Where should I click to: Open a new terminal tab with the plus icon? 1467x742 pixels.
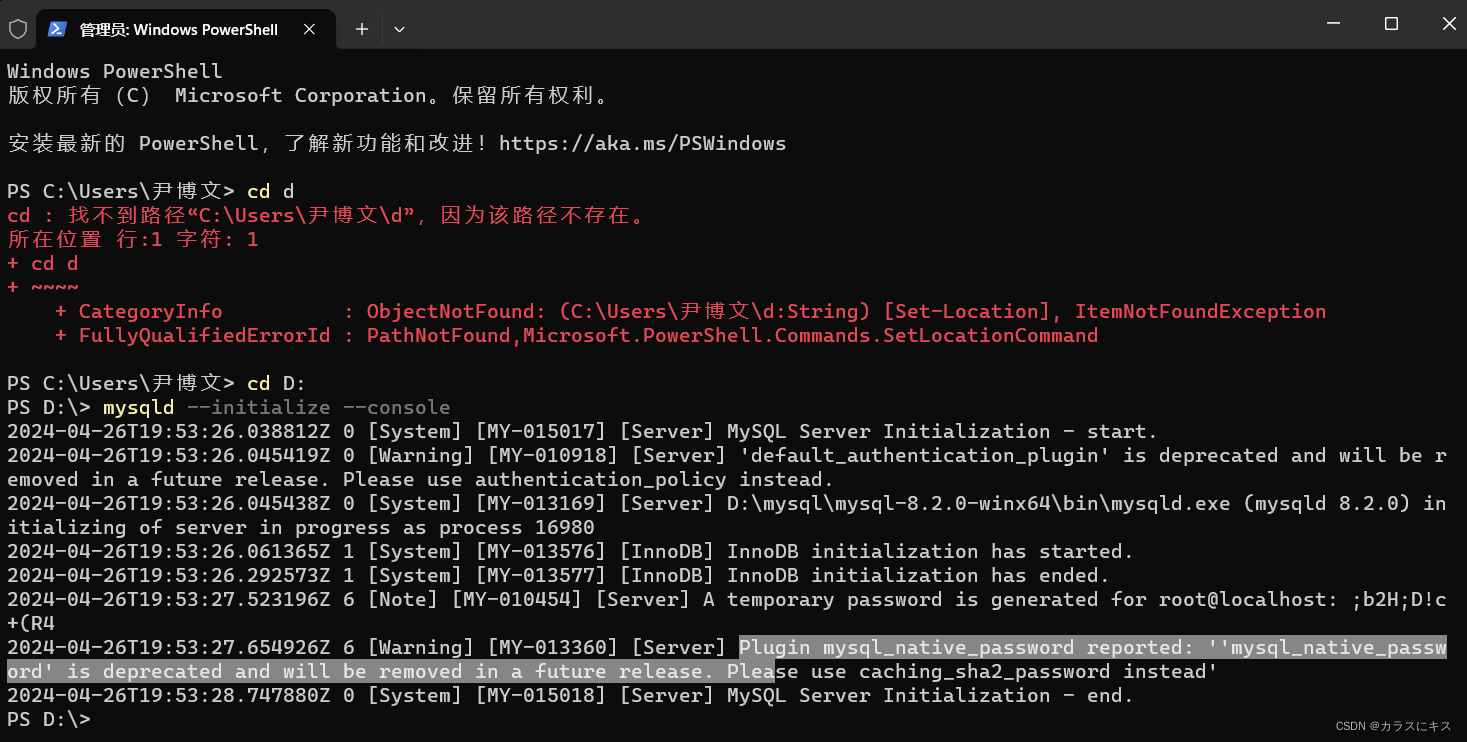point(361,29)
